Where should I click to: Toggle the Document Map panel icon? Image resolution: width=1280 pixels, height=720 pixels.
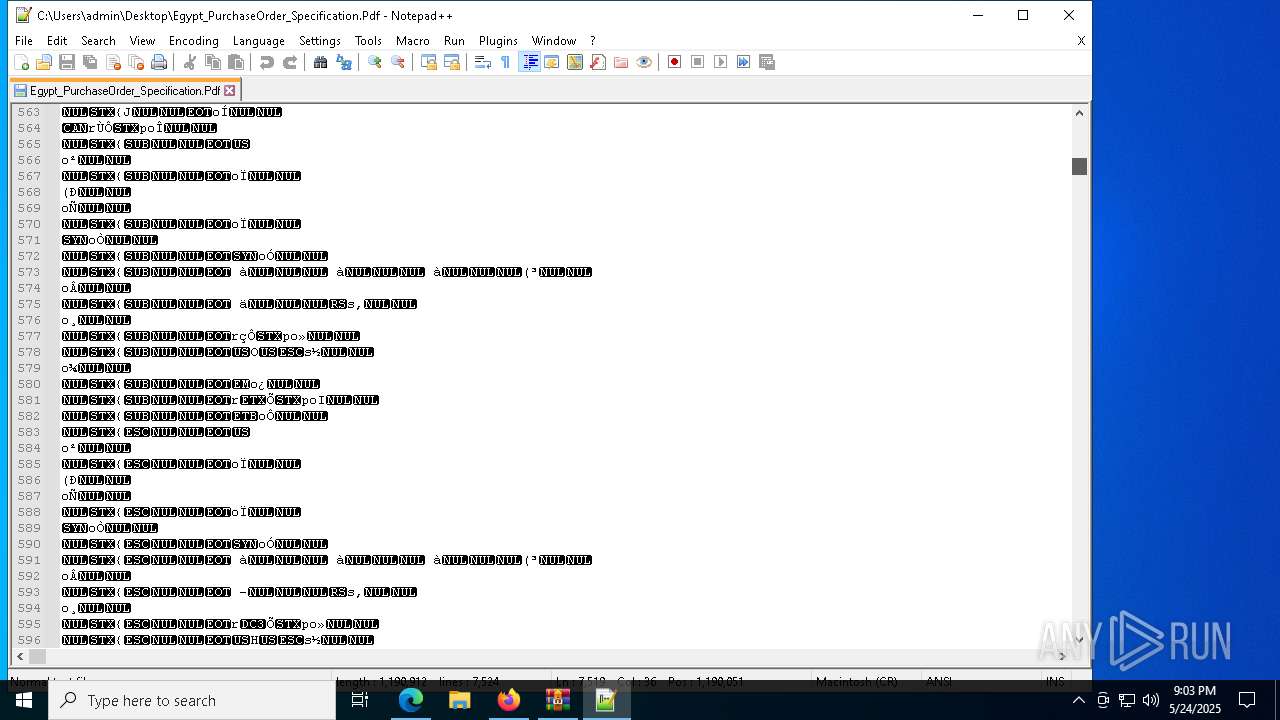point(575,62)
